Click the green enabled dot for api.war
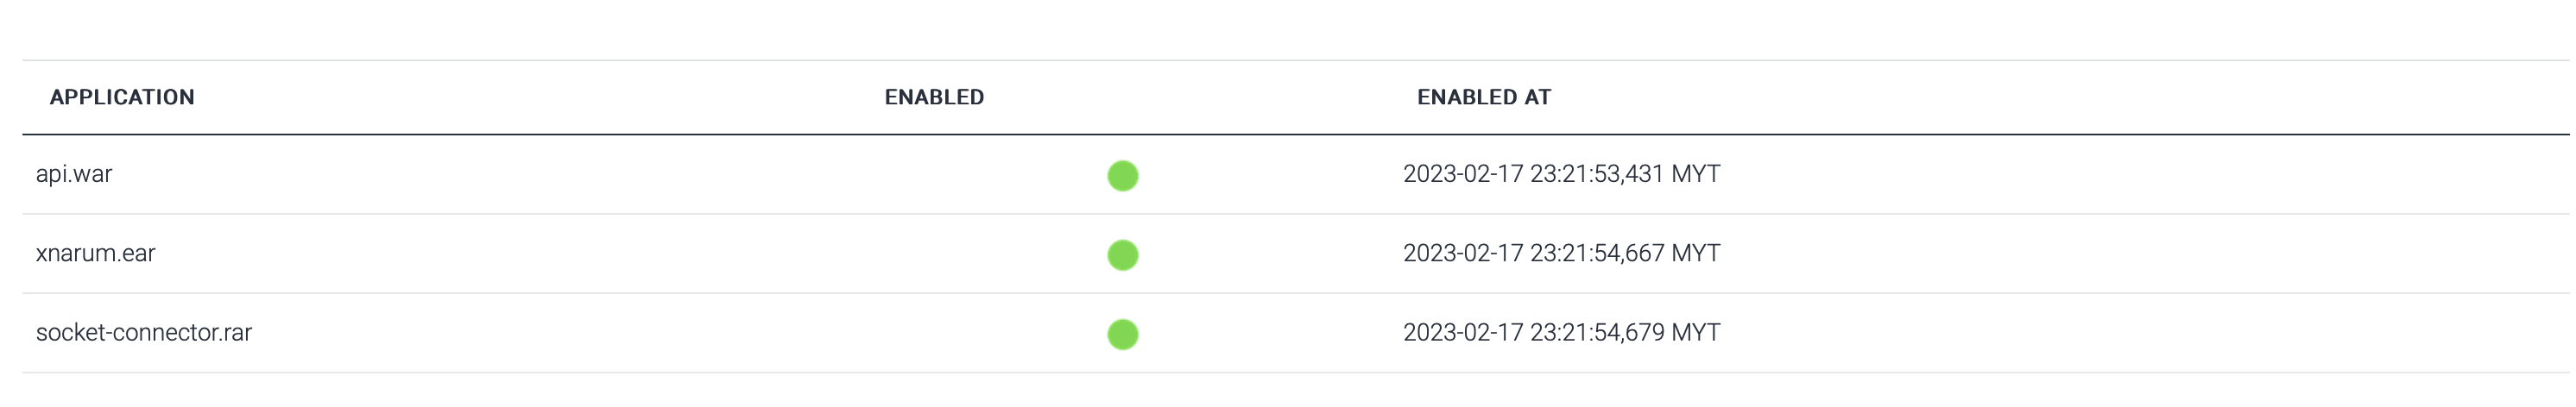2576x407 pixels. tap(1122, 176)
